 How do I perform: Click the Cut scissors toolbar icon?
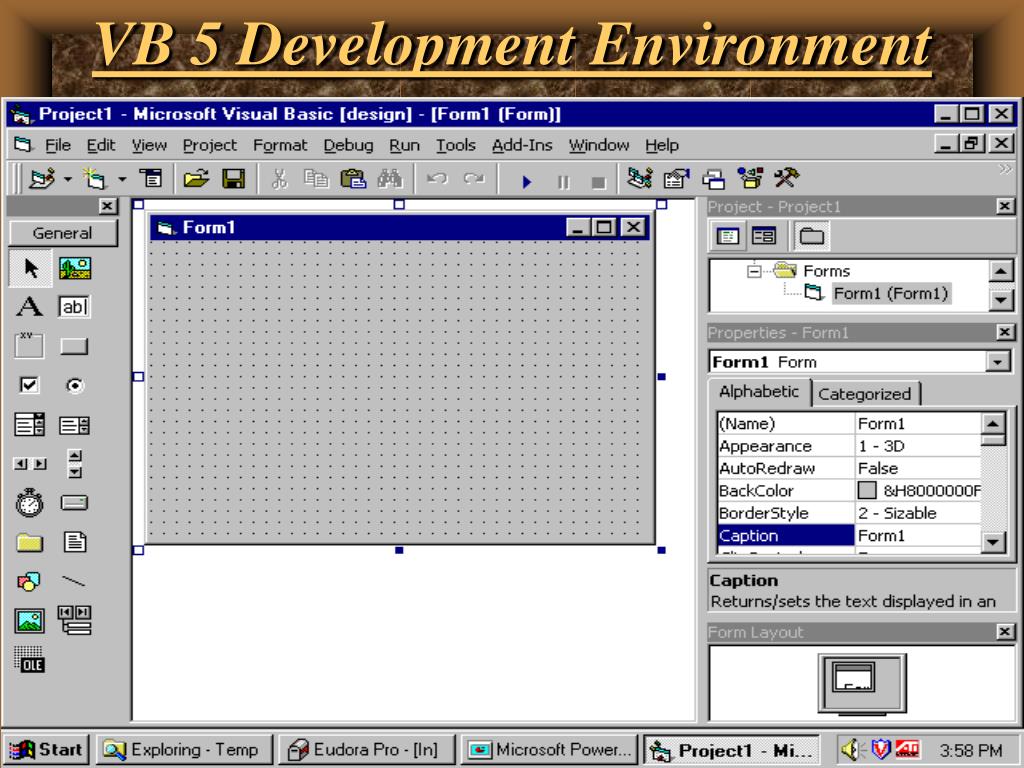280,178
